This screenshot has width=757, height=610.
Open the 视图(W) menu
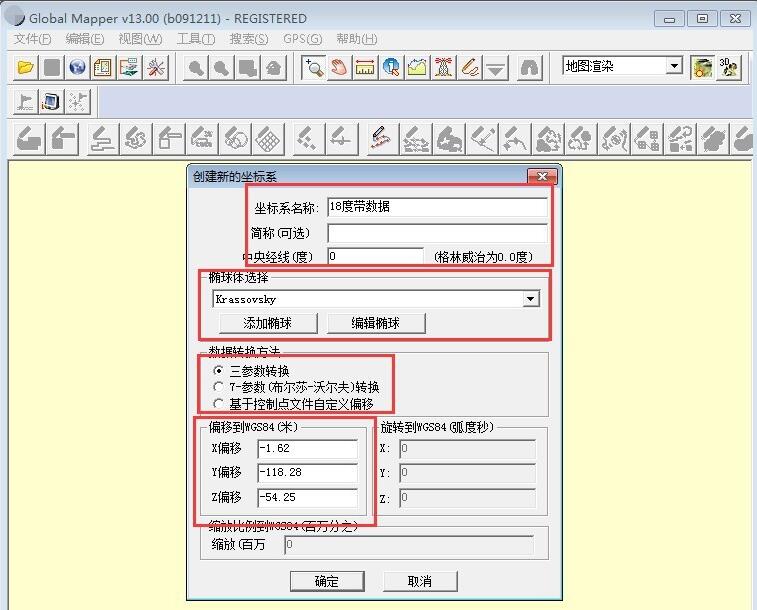click(140, 39)
